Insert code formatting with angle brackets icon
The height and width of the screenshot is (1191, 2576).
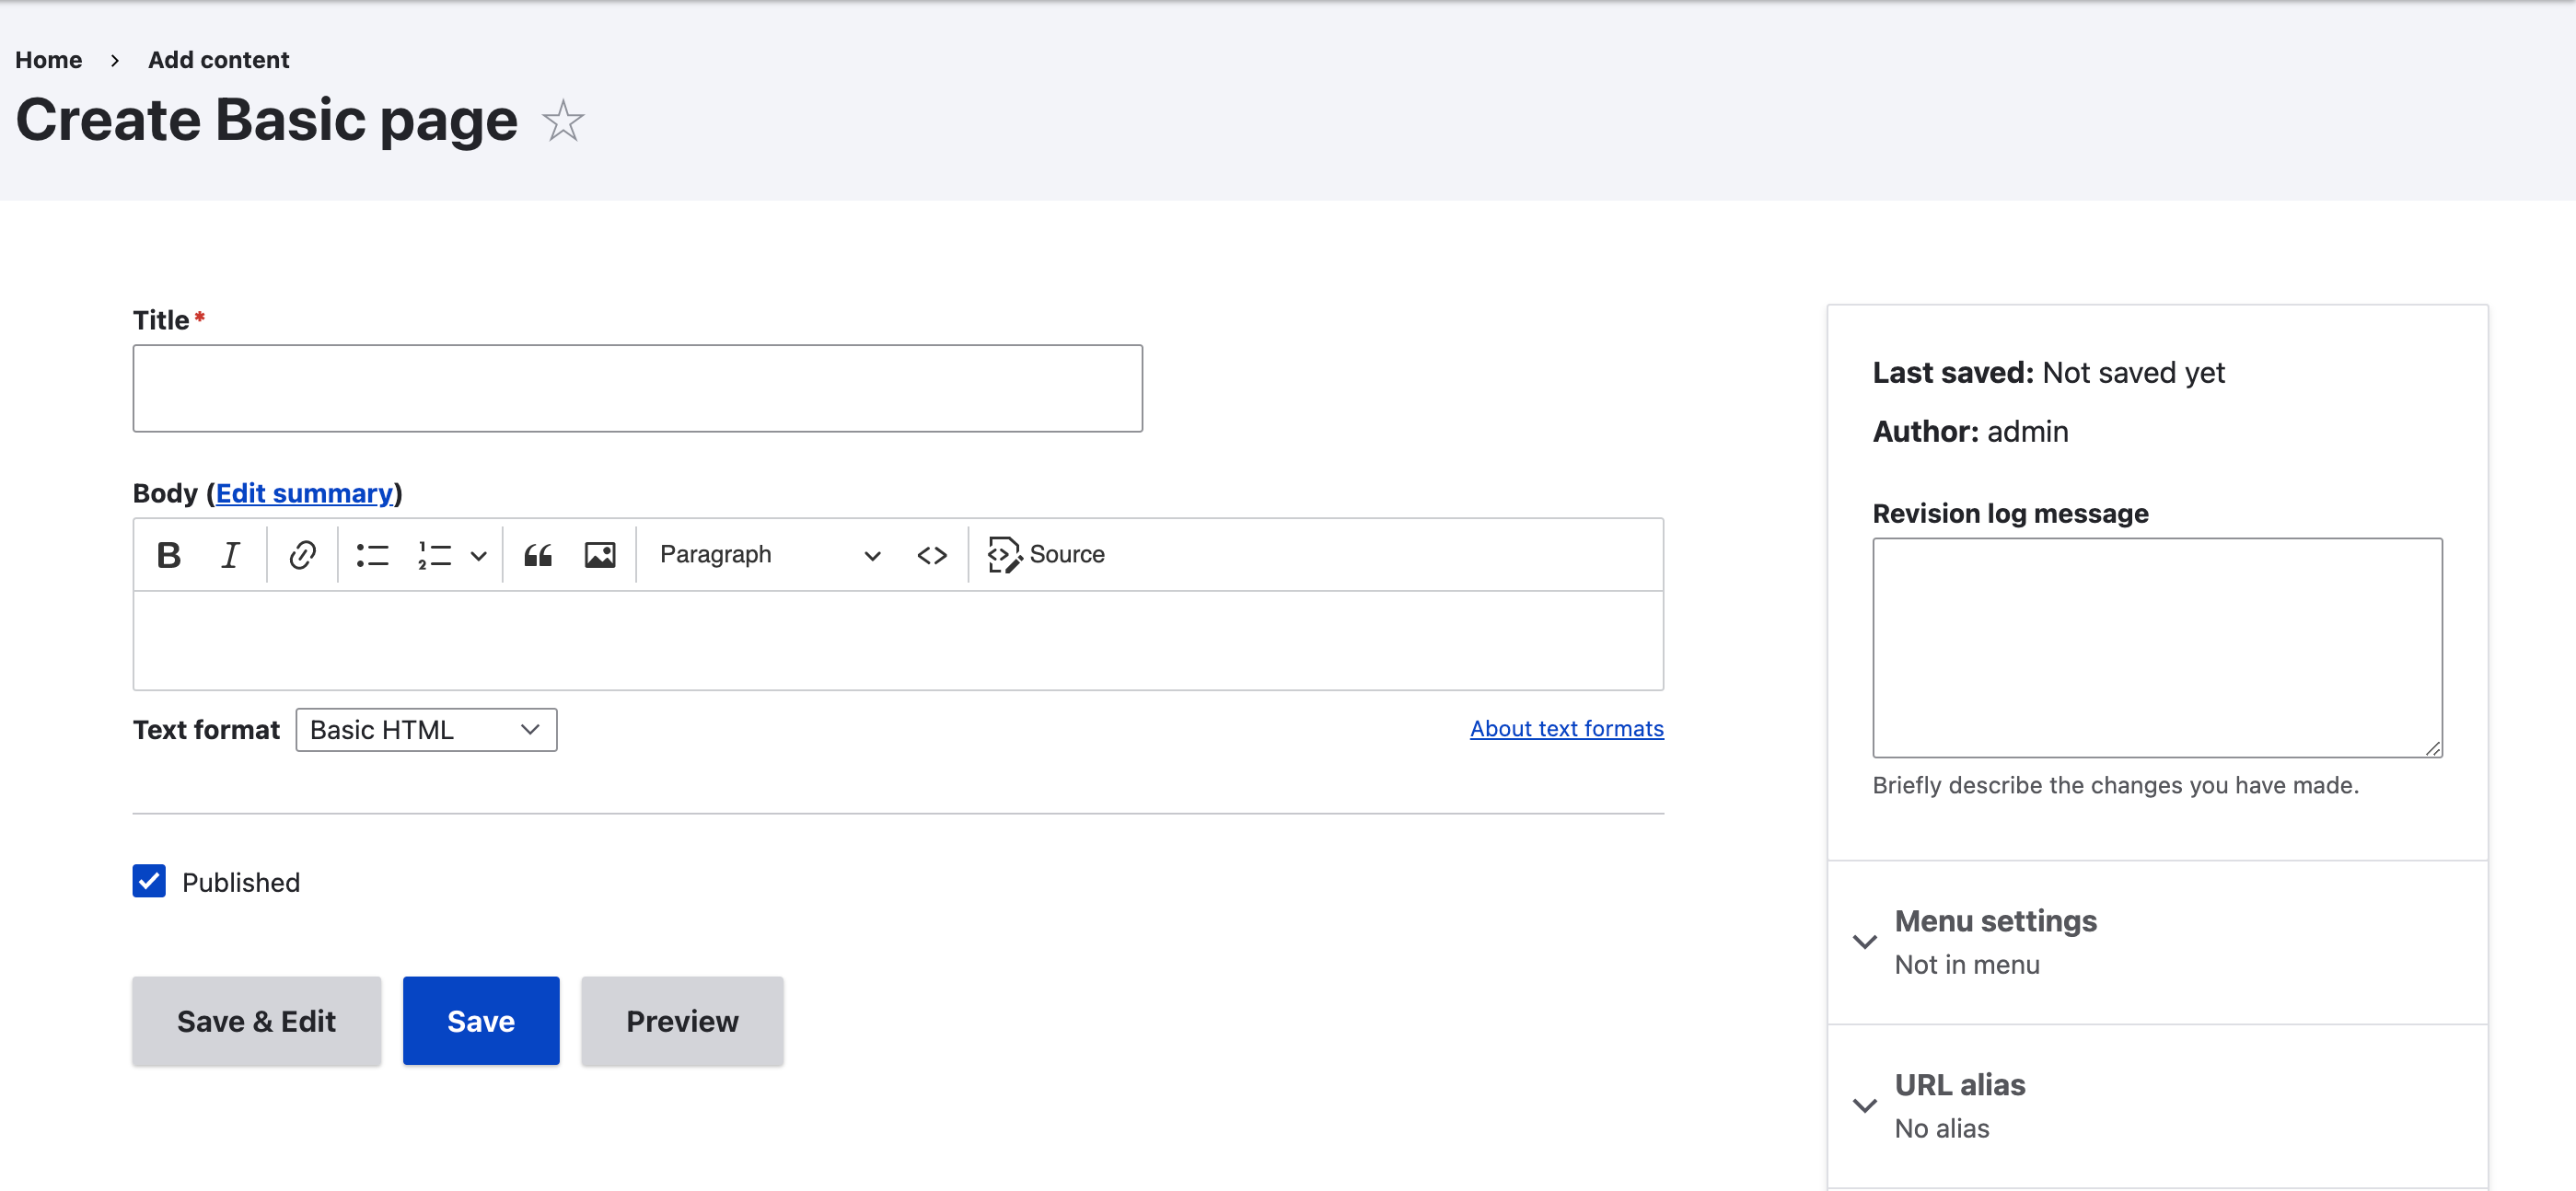click(931, 555)
